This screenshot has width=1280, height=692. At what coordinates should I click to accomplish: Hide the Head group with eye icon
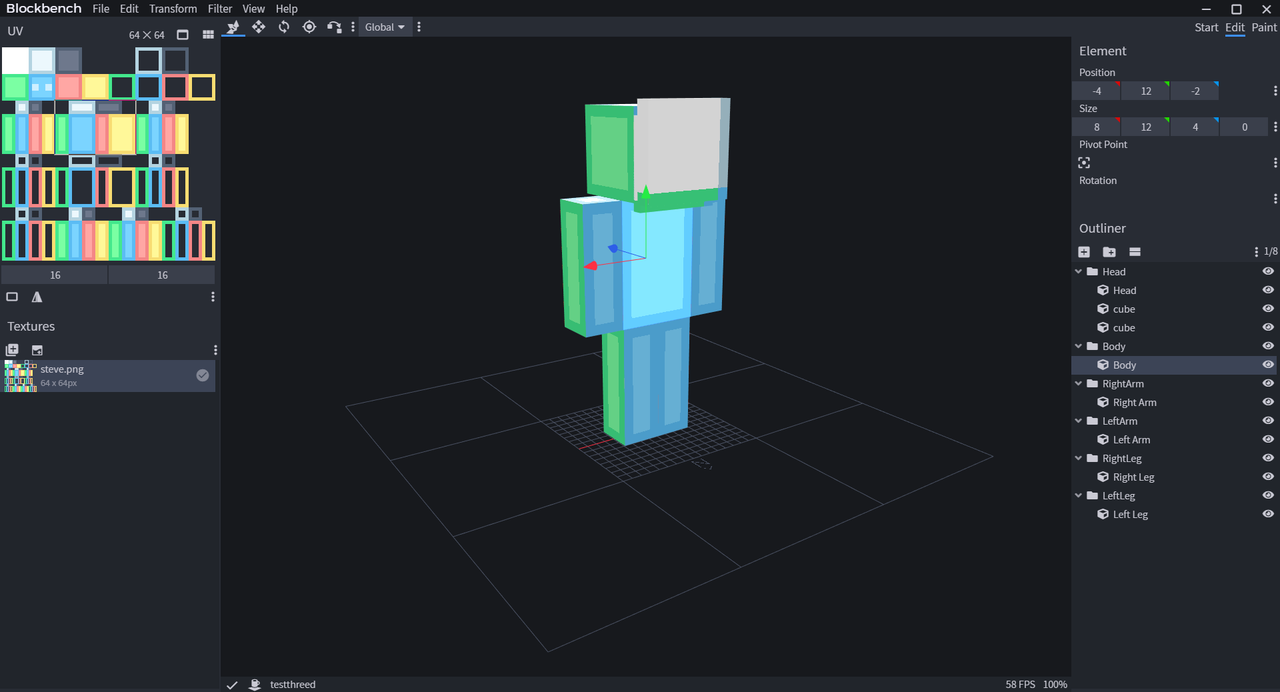point(1268,272)
